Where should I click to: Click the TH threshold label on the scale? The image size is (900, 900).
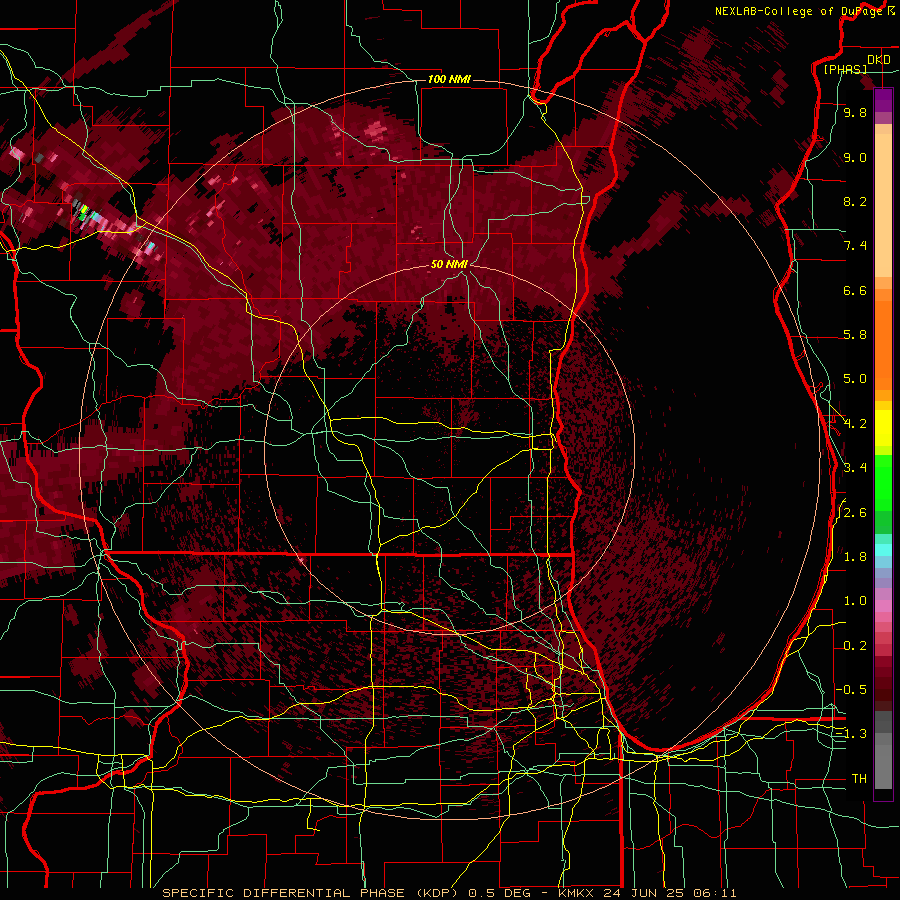pyautogui.click(x=859, y=779)
